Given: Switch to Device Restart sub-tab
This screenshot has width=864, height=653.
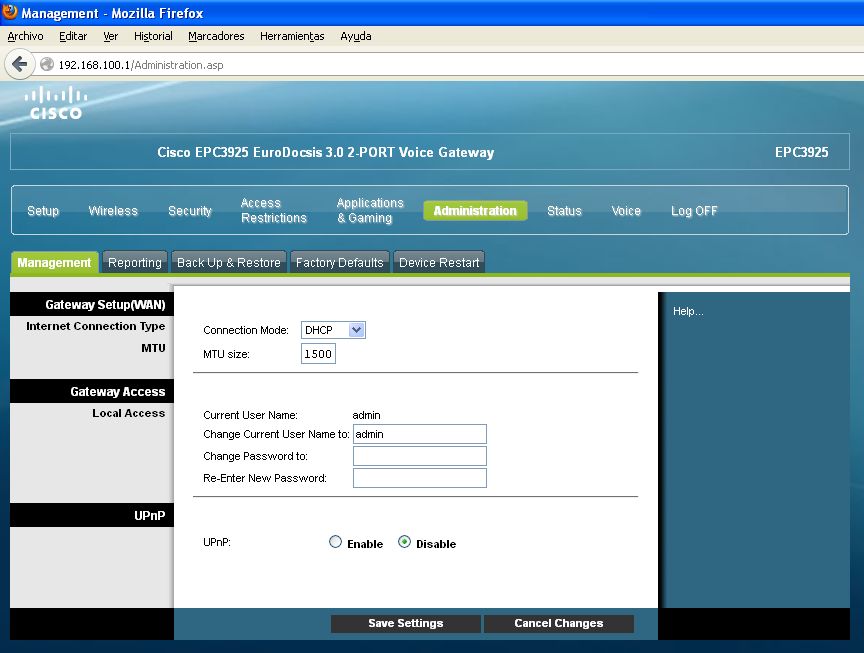Looking at the screenshot, I should coord(439,262).
